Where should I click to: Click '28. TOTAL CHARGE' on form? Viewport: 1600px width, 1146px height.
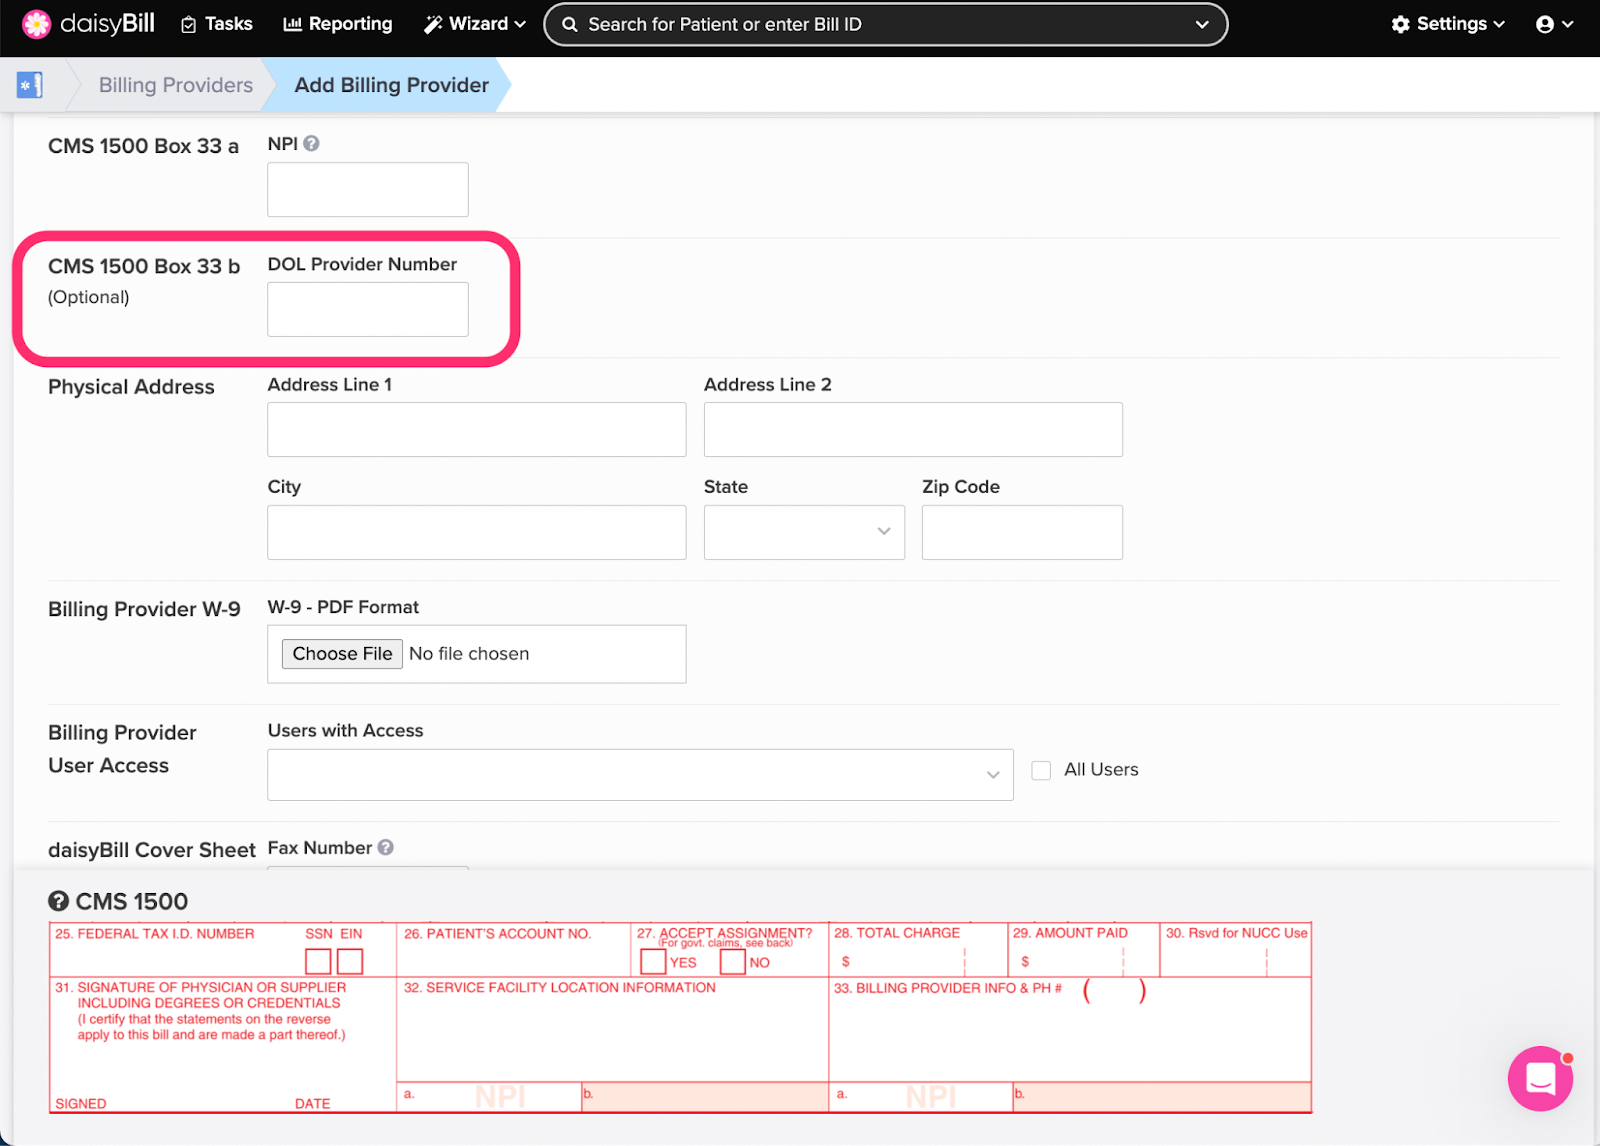(897, 933)
